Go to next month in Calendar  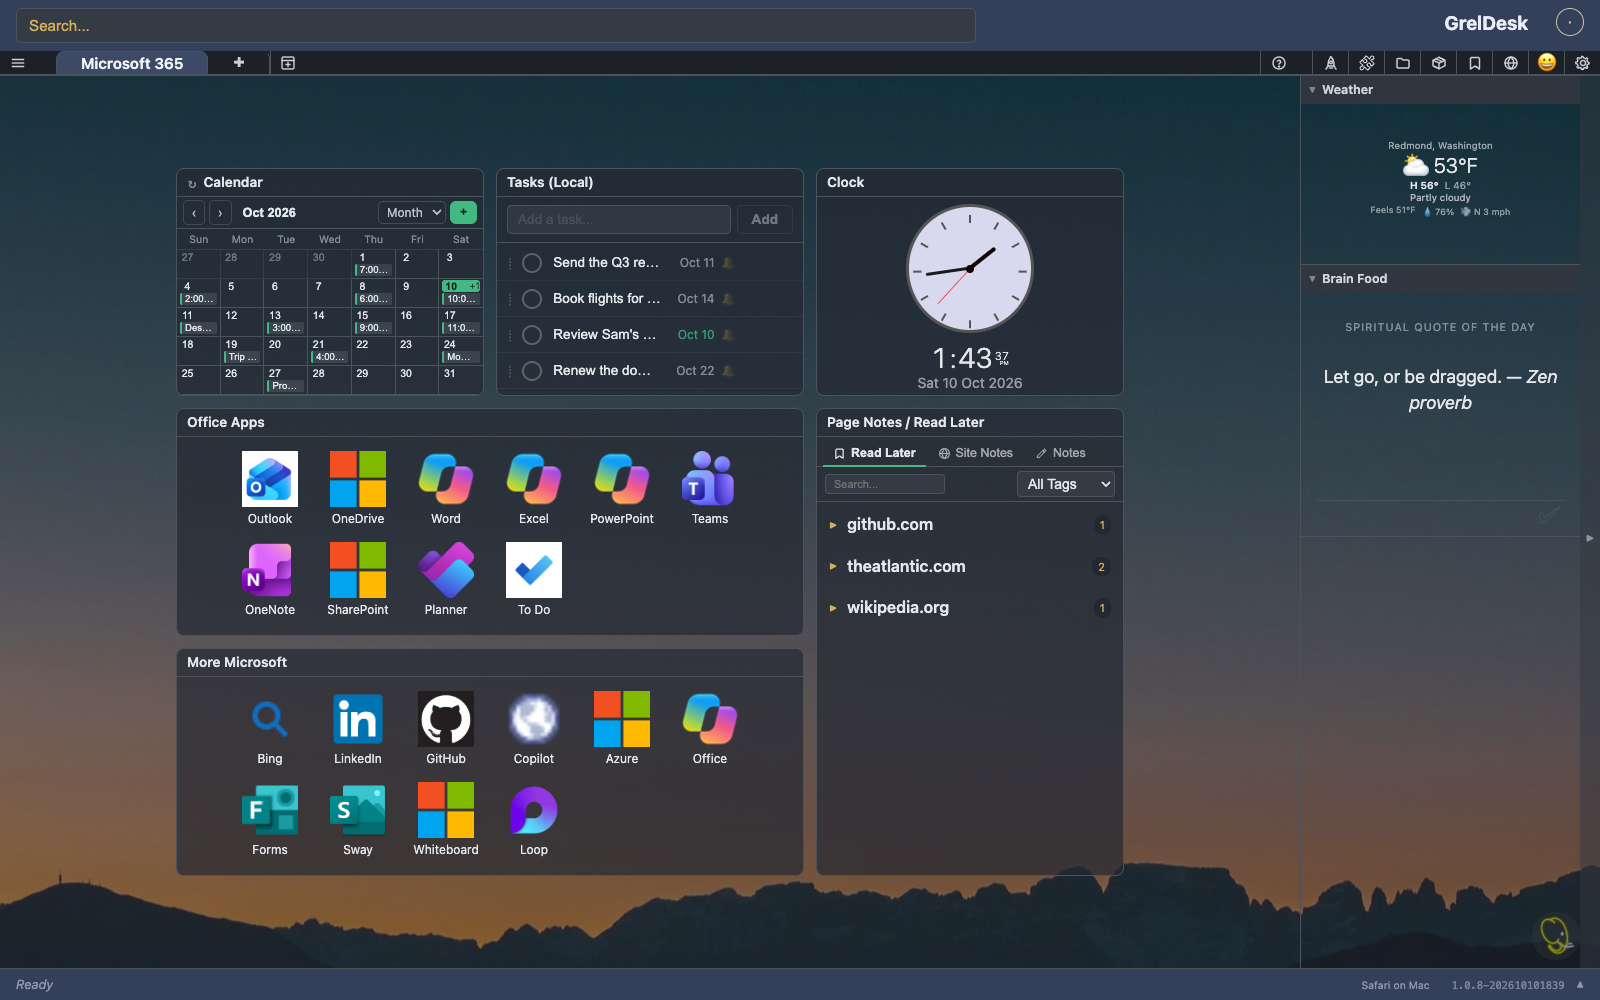coord(220,213)
